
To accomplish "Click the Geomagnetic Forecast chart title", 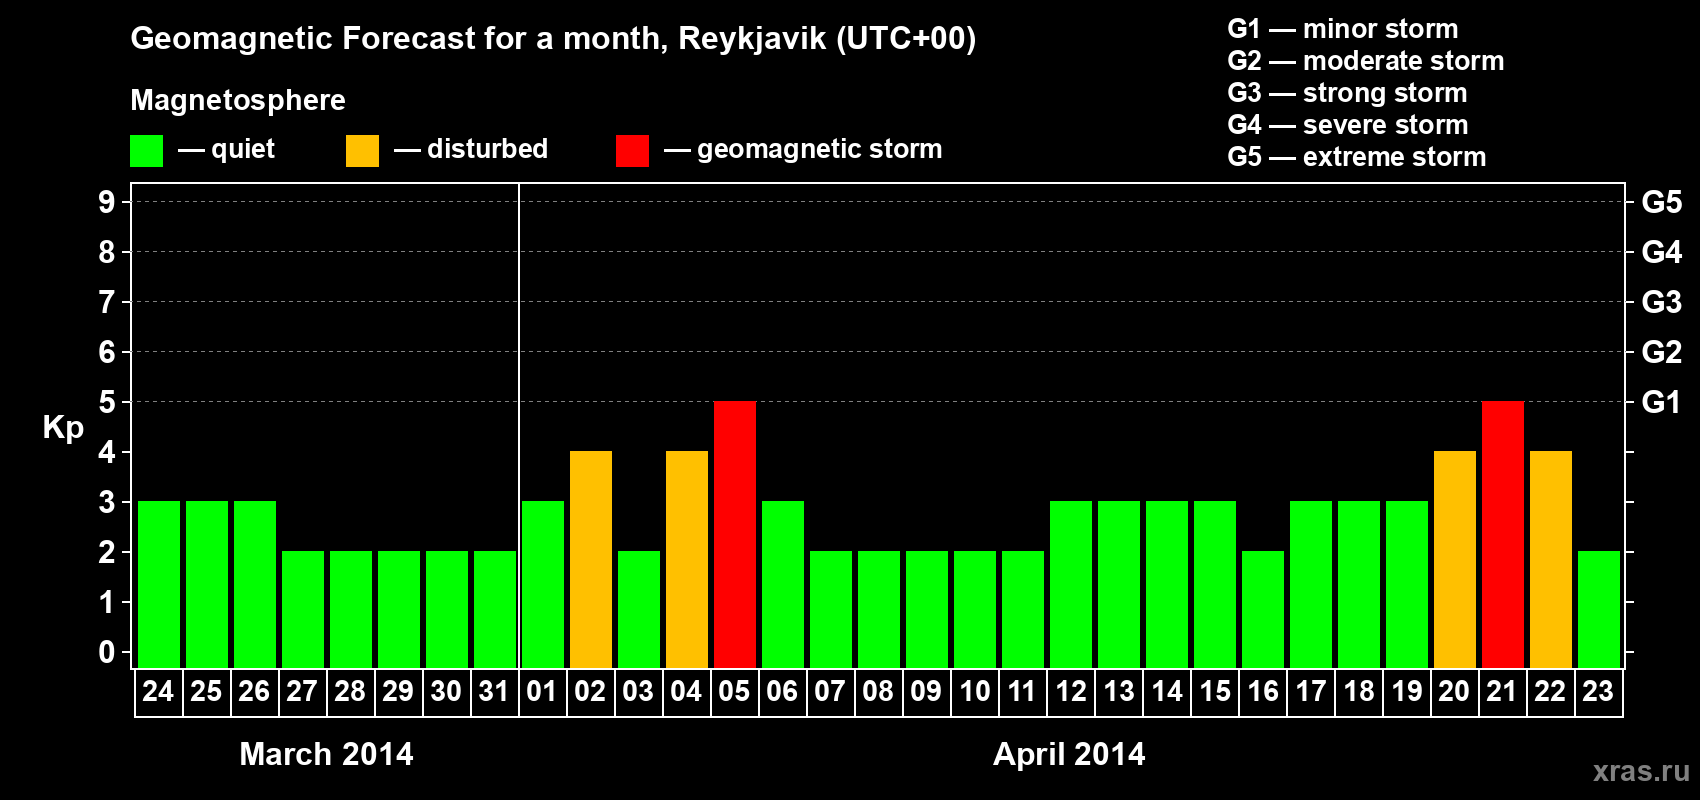I will coord(553,39).
